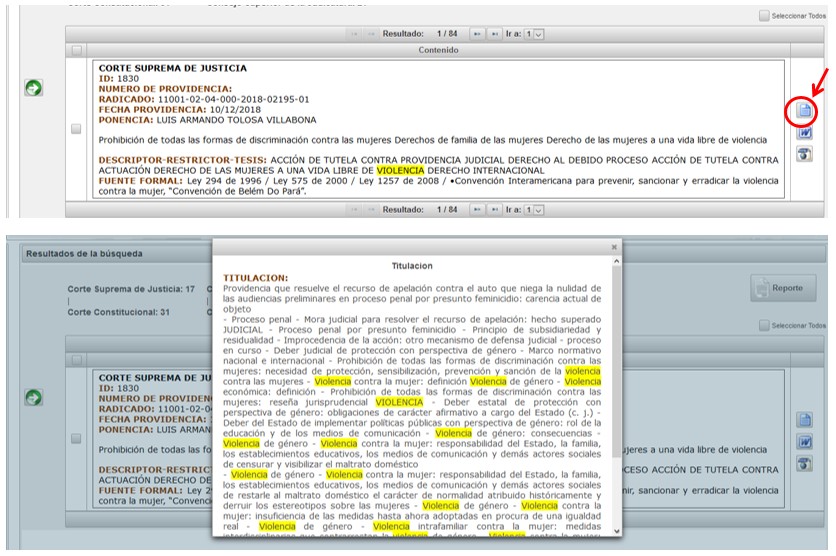
Task: Click bottom icon under Word icon, lower panel
Action: [x=804, y=463]
